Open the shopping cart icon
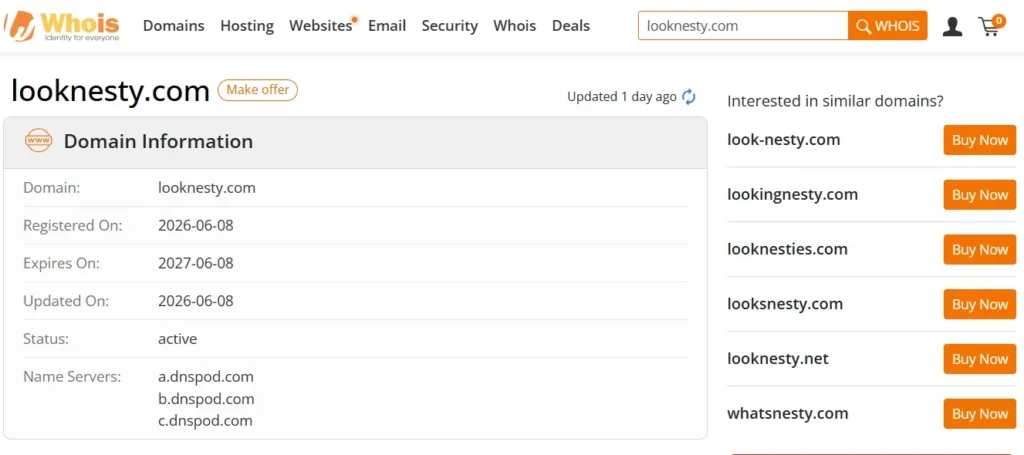 point(991,25)
